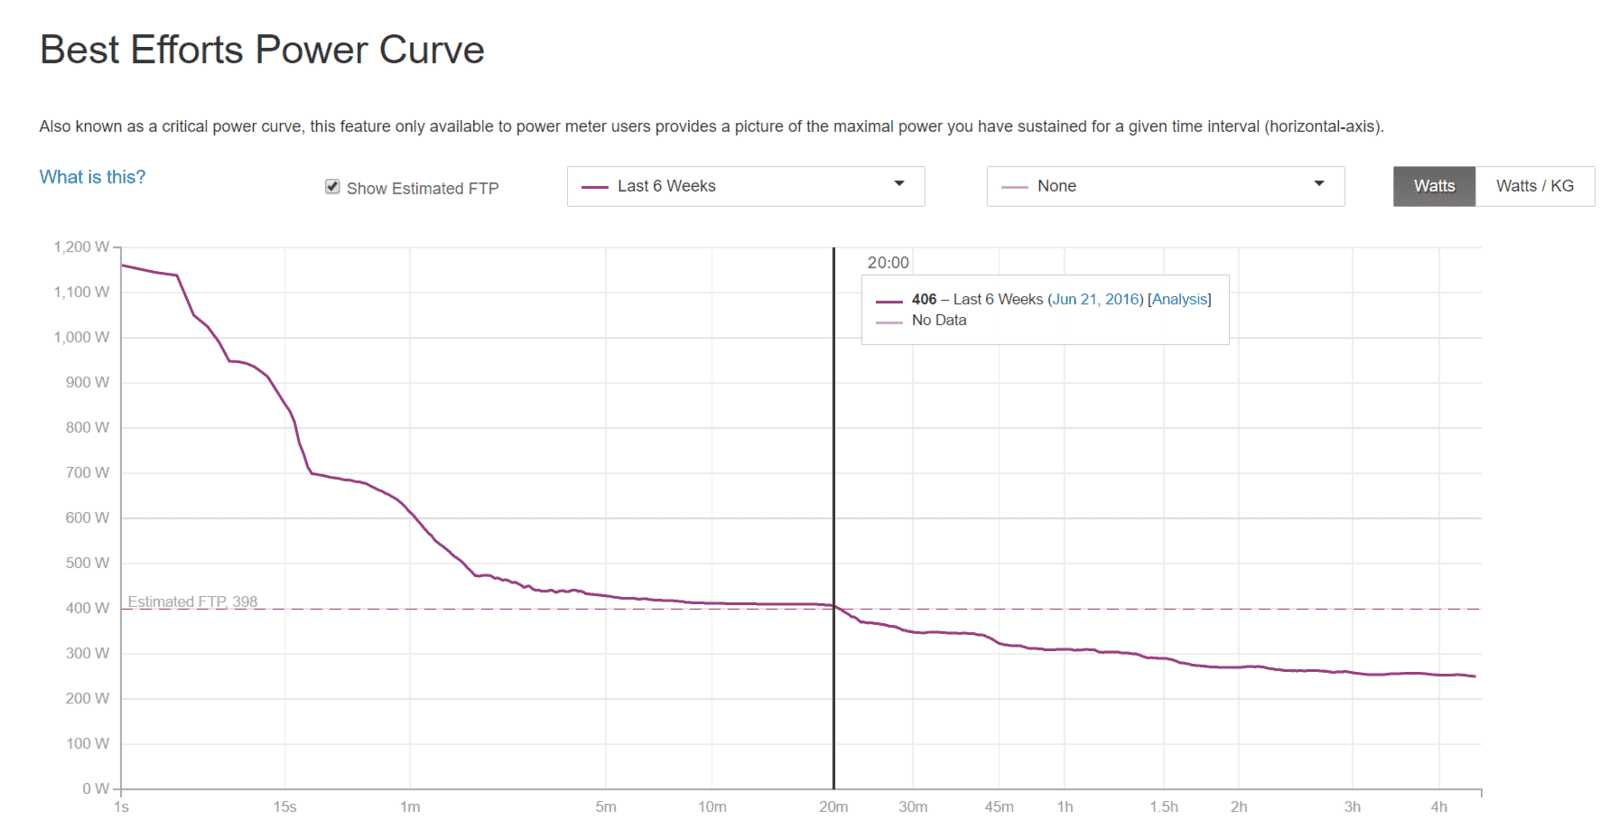The image size is (1600, 839).
Task: Open the What is this? link
Action: coord(92,177)
